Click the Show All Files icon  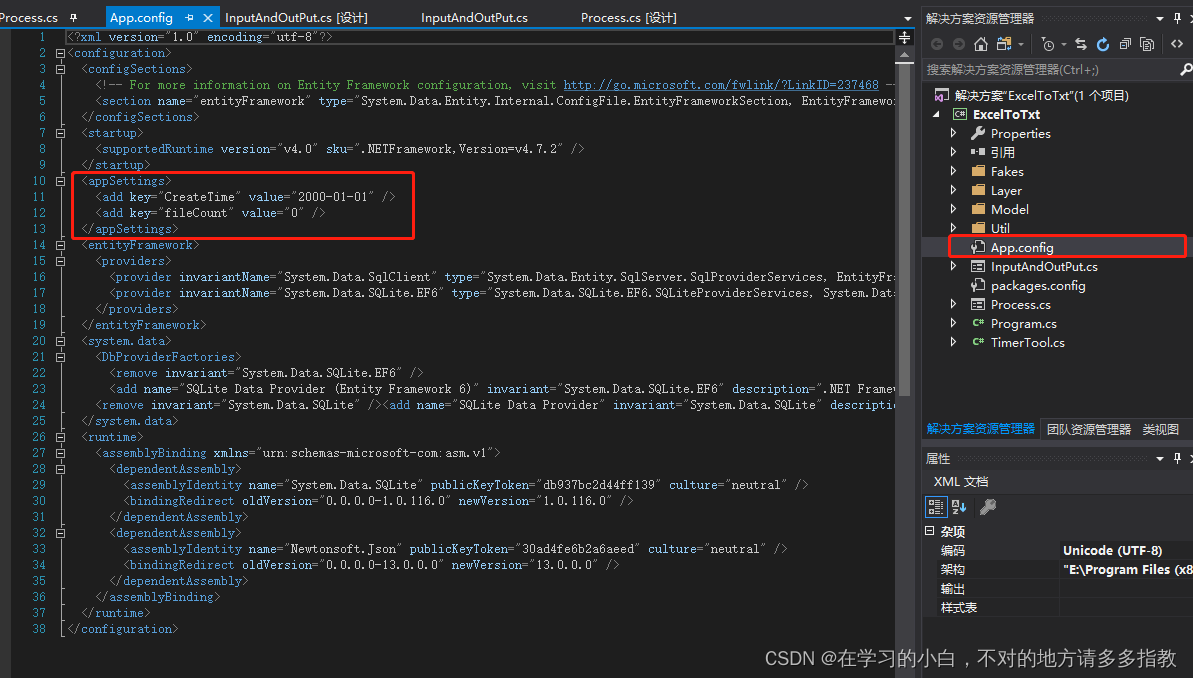[x=1148, y=43]
